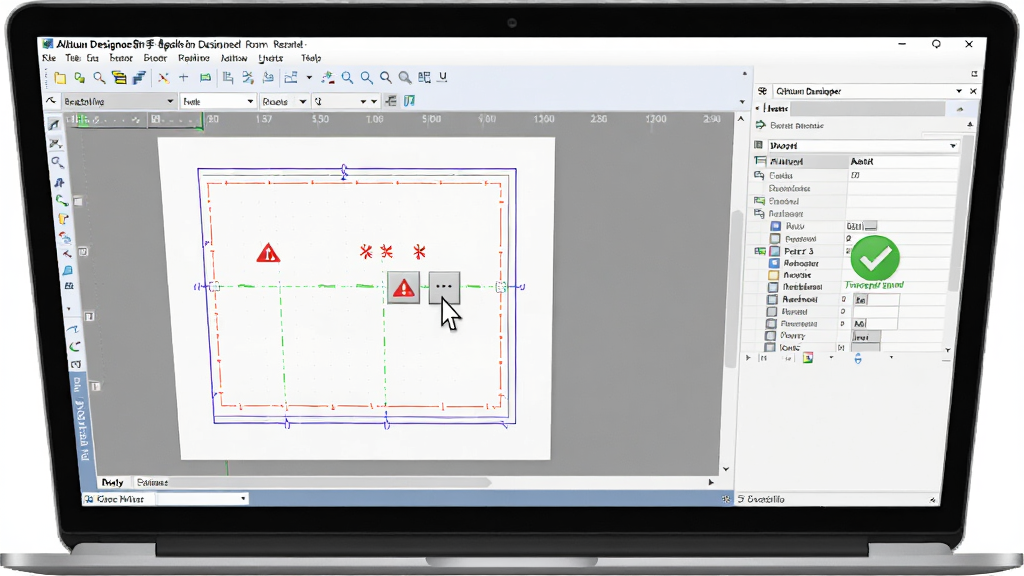
Task: Toggle checkbox for the row with value 'Ineı'
Action: (x=771, y=336)
